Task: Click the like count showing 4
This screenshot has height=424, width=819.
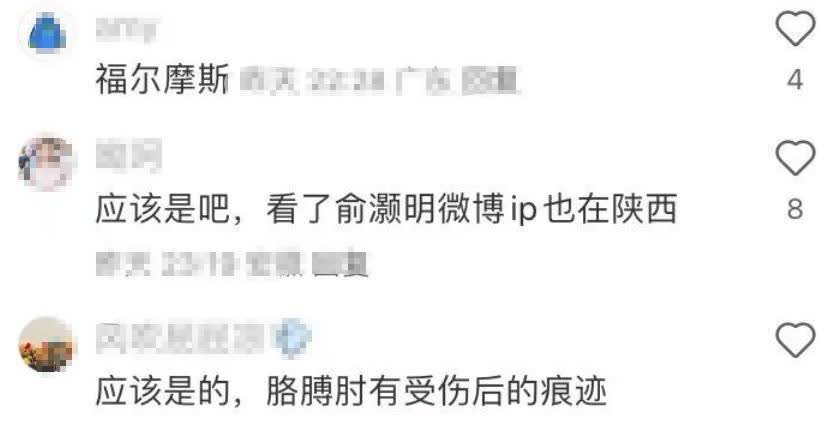Action: click(x=795, y=80)
